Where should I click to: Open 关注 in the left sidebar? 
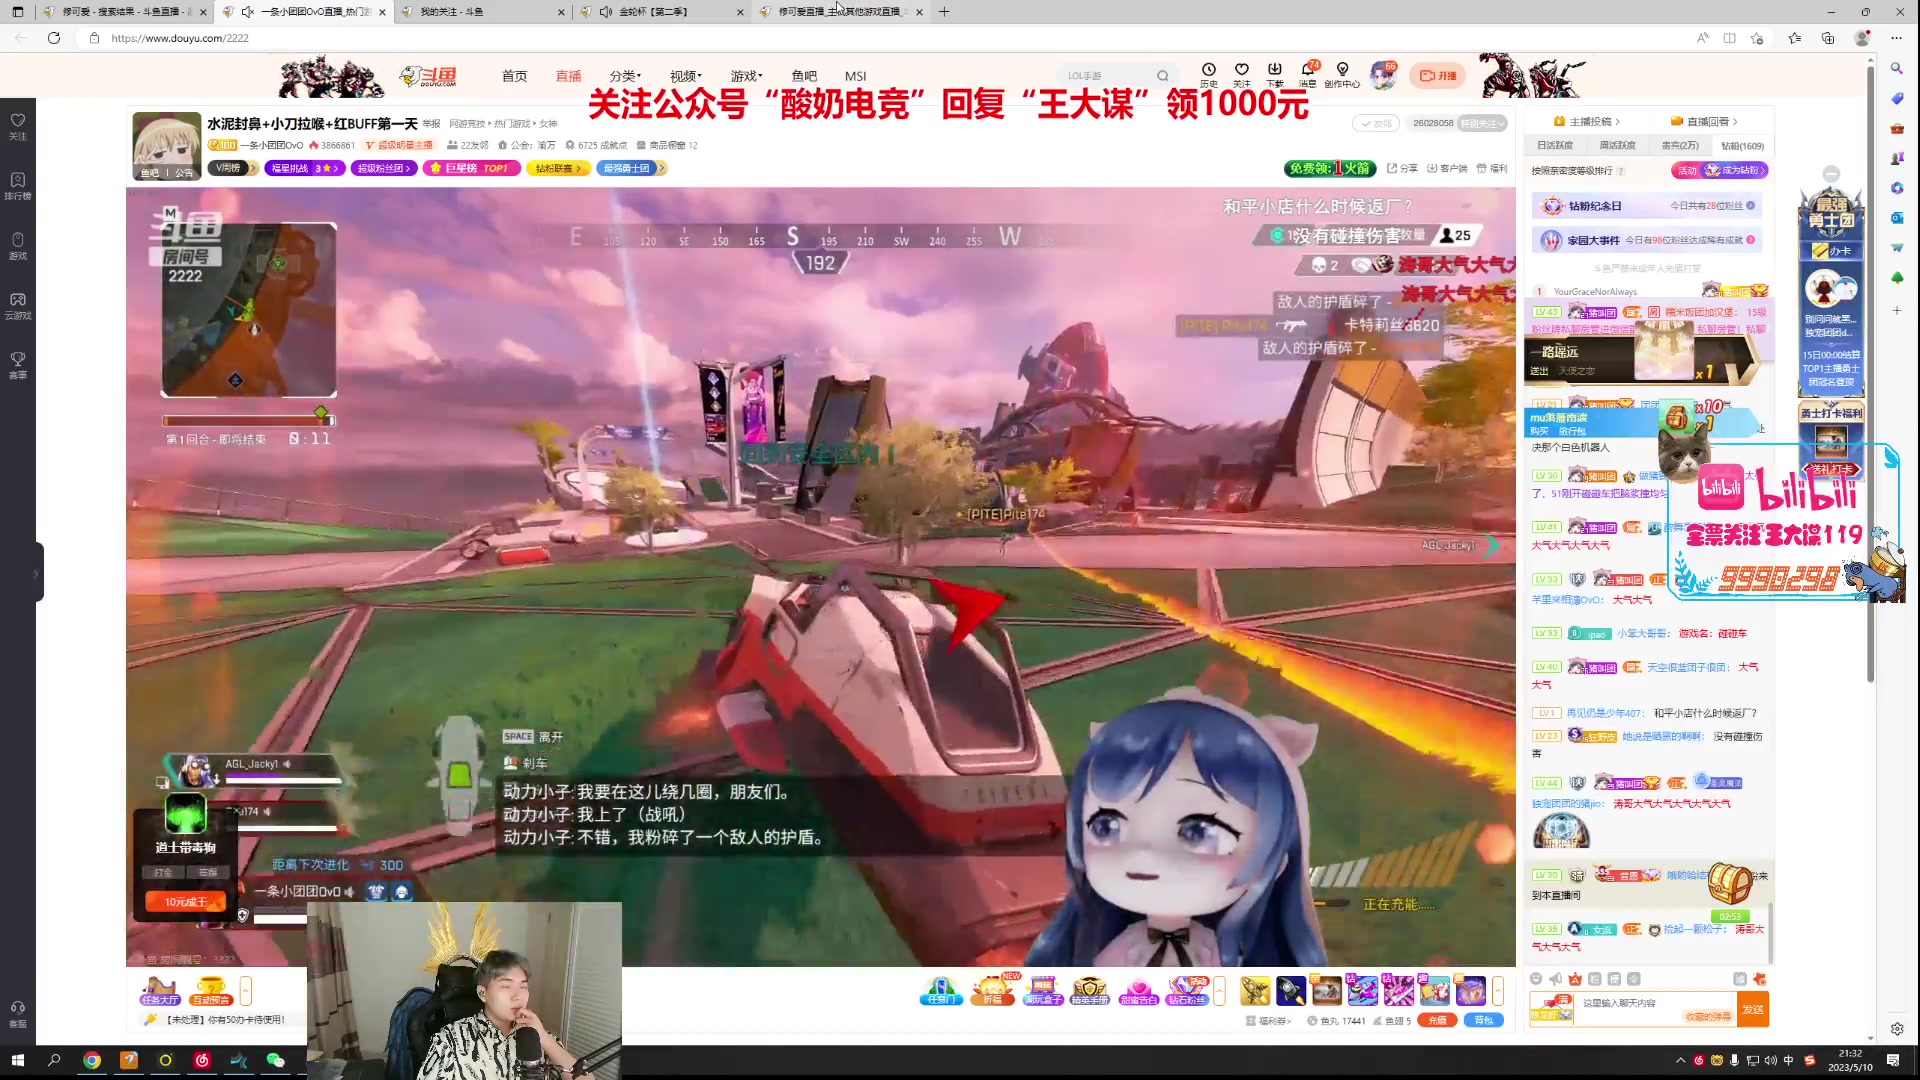click(x=18, y=126)
